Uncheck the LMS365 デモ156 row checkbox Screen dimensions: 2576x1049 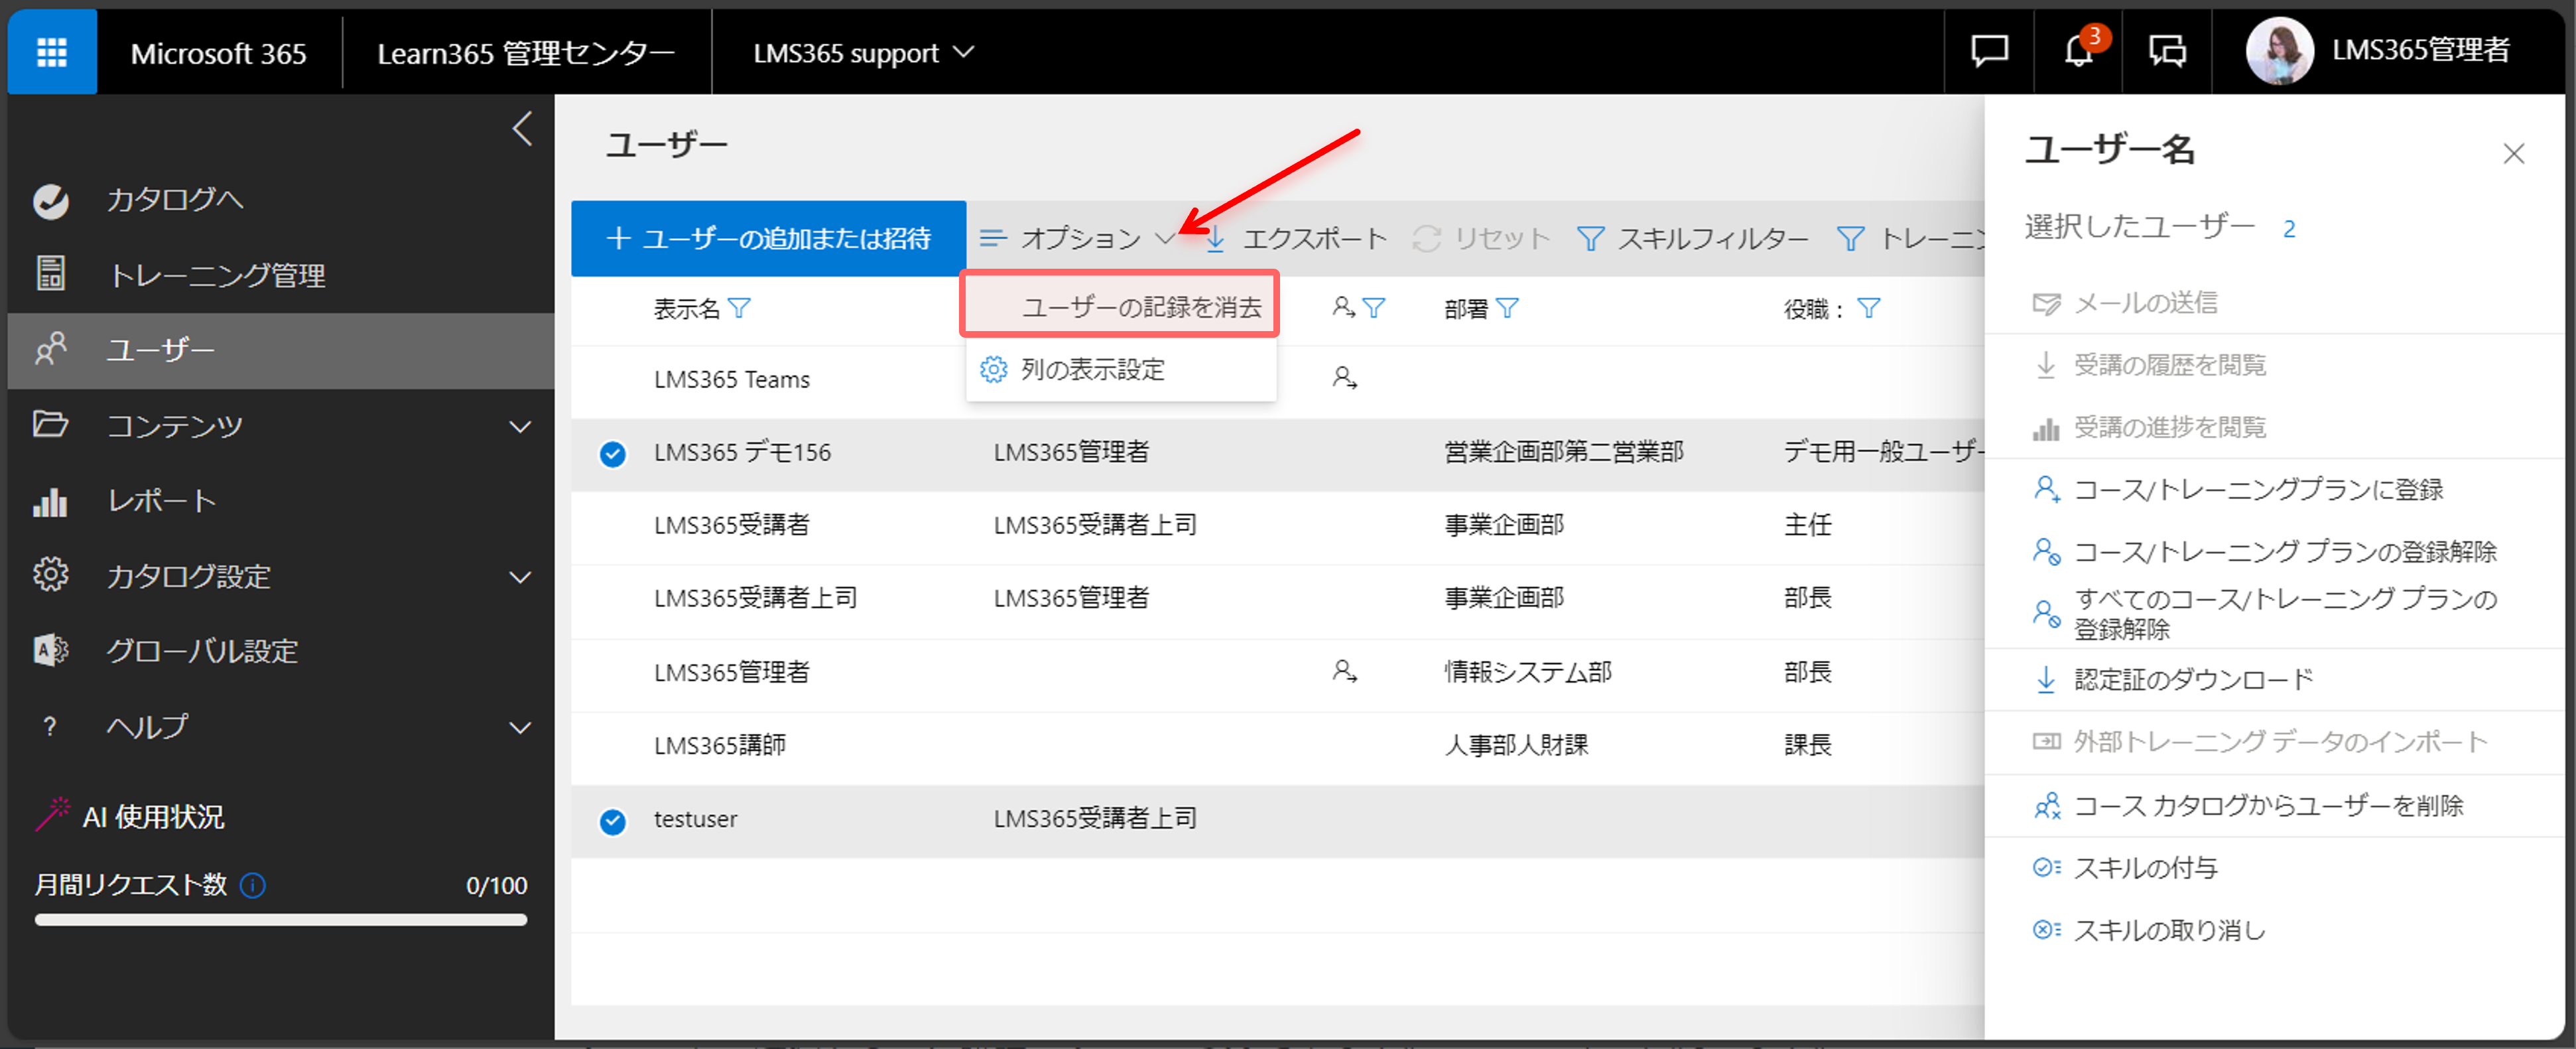[x=612, y=454]
